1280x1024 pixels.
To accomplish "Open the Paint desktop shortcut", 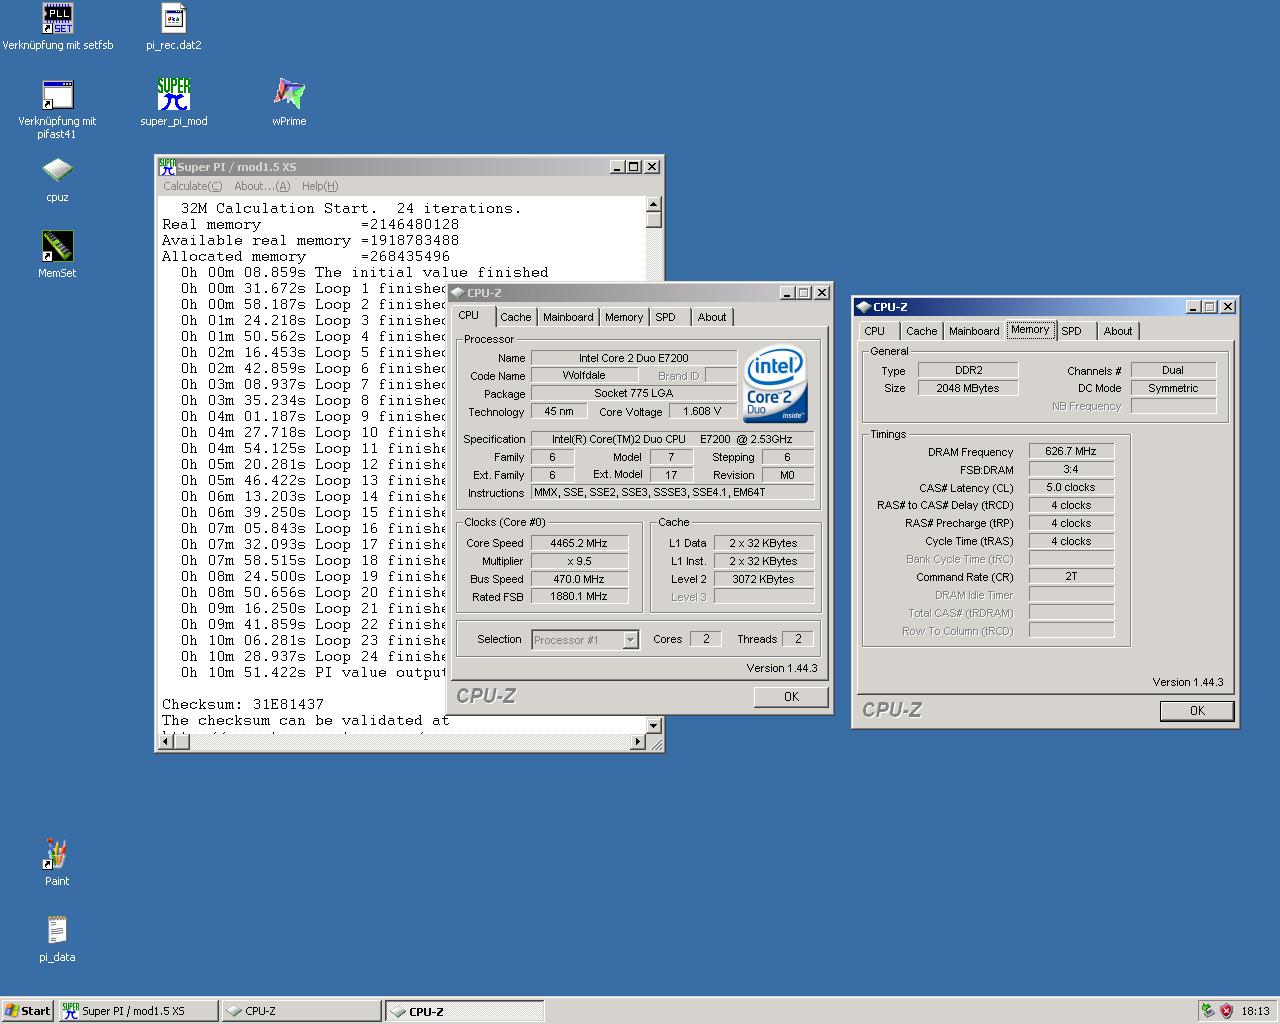I will click(57, 854).
